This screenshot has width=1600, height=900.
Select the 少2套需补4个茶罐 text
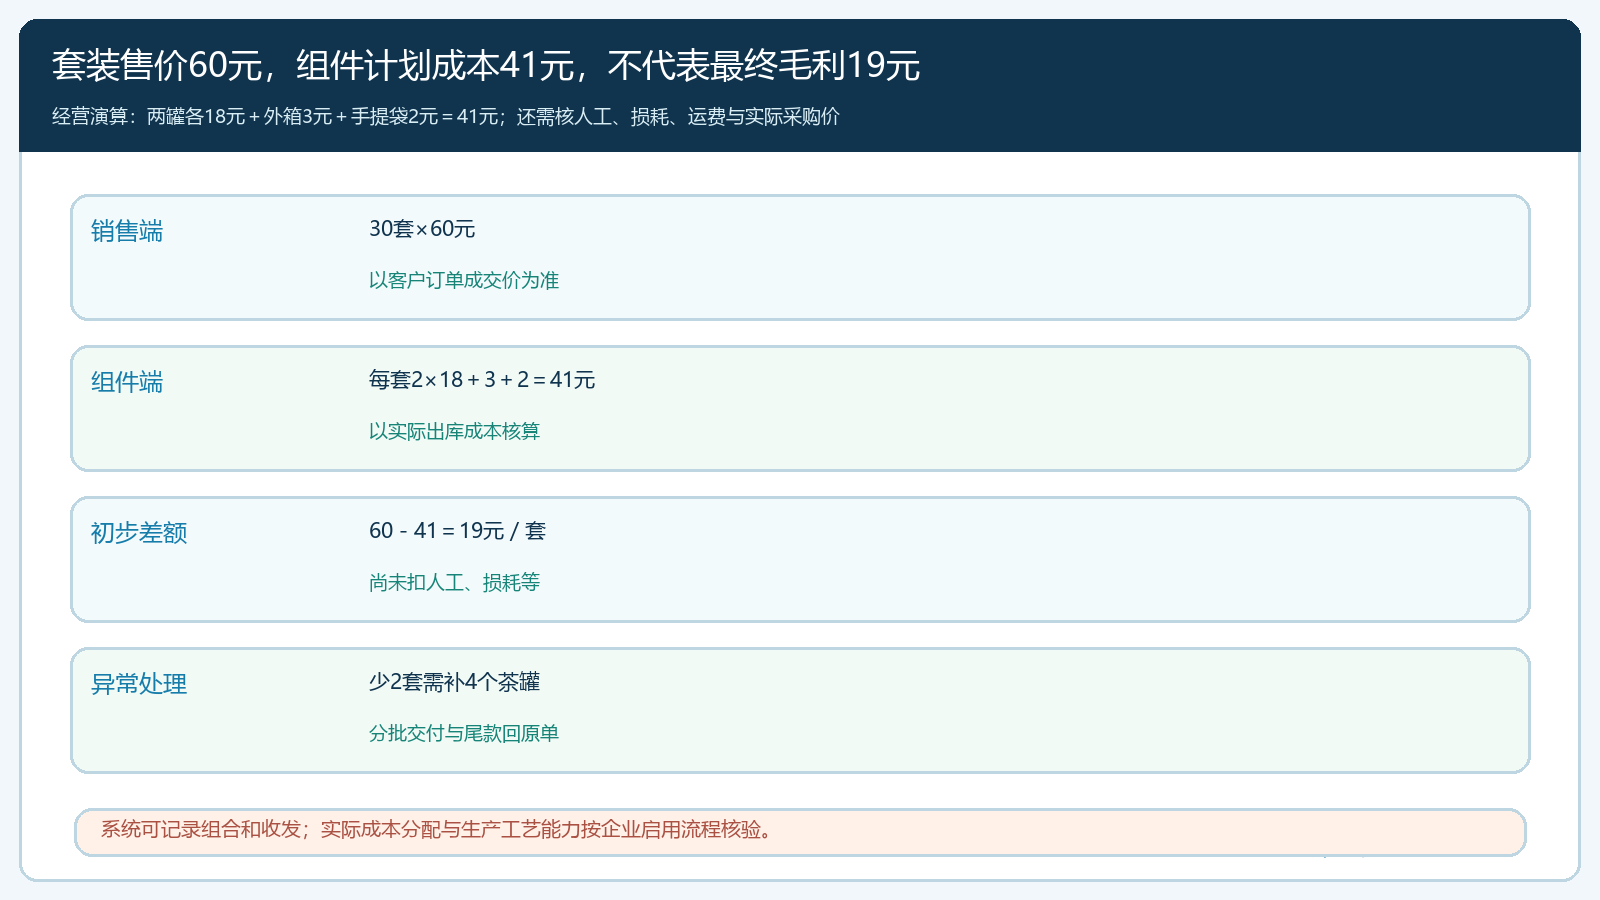(x=454, y=682)
